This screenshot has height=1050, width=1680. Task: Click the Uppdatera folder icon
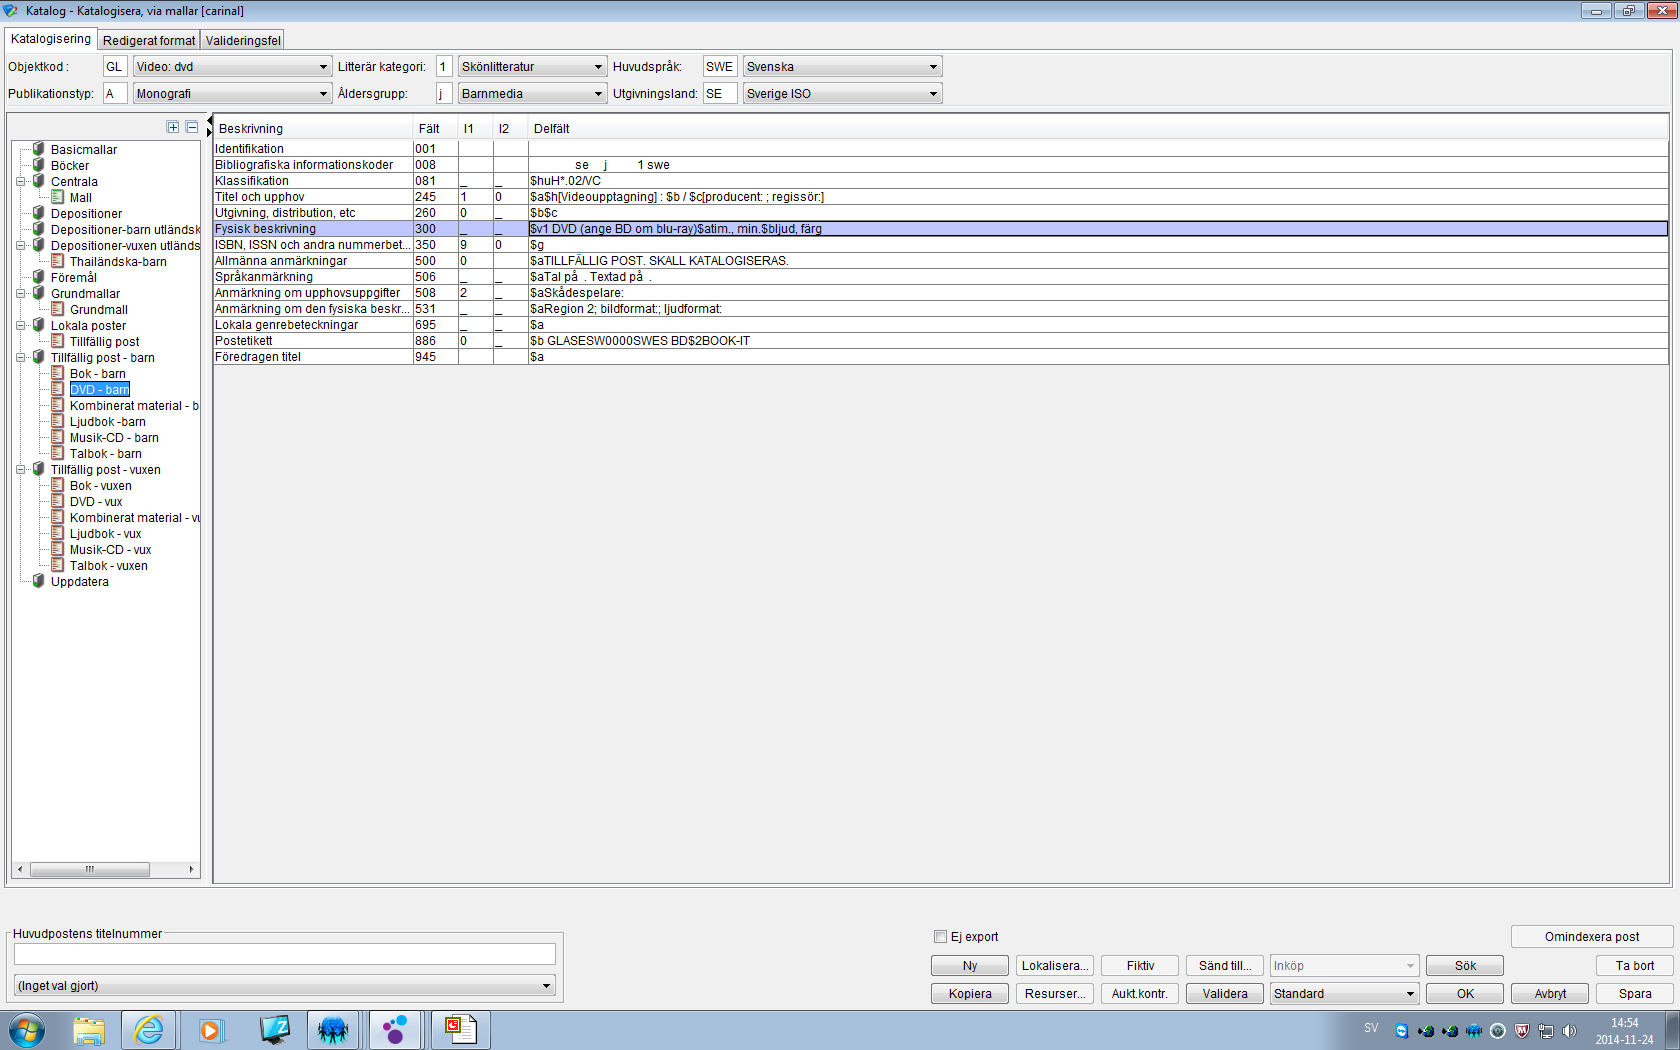click(38, 581)
